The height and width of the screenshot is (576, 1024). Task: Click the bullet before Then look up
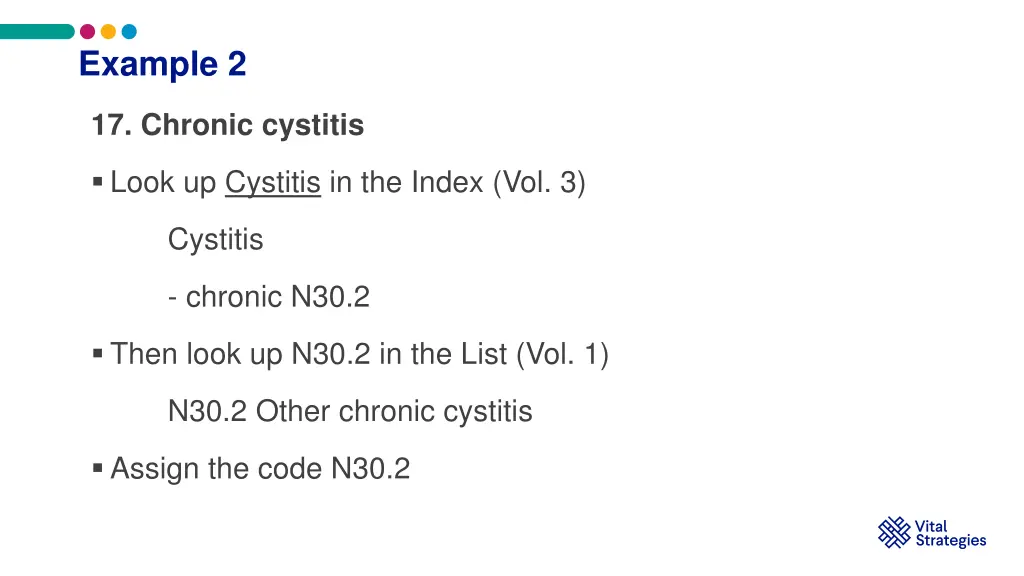tap(98, 354)
